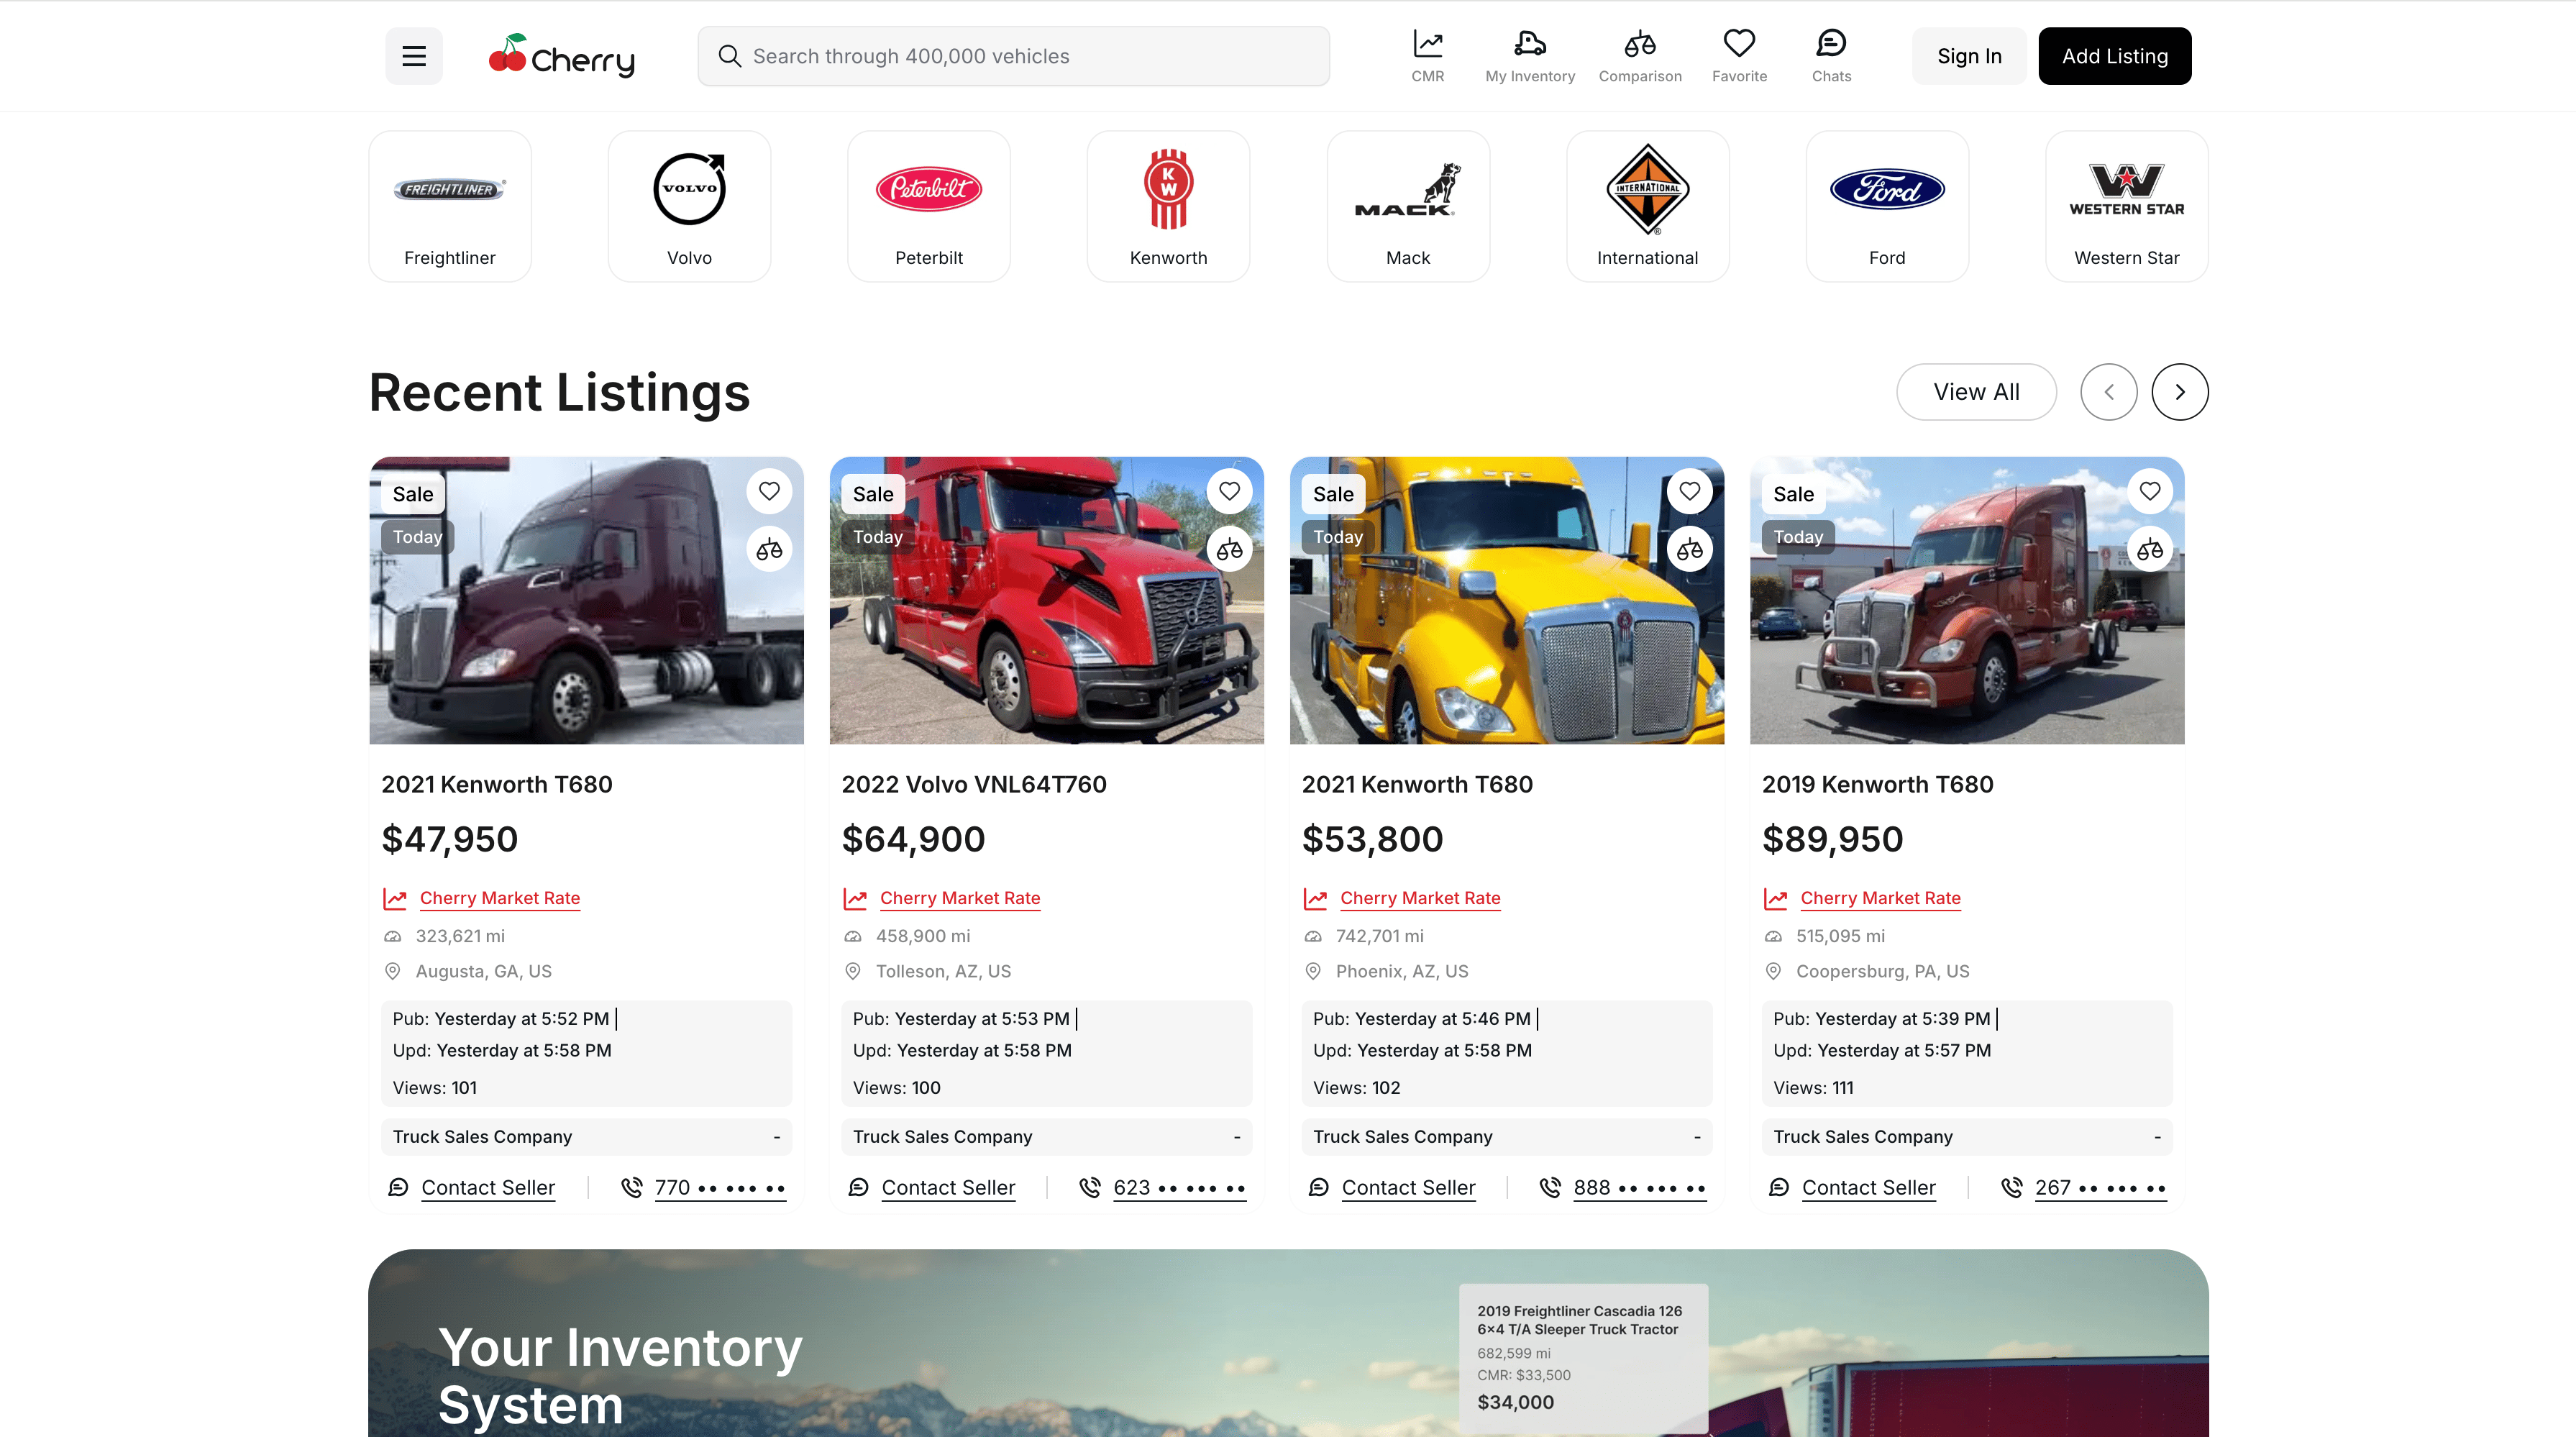This screenshot has height=1437, width=2576.
Task: Toggle favorite heart on the red Volvo listing
Action: [1229, 491]
